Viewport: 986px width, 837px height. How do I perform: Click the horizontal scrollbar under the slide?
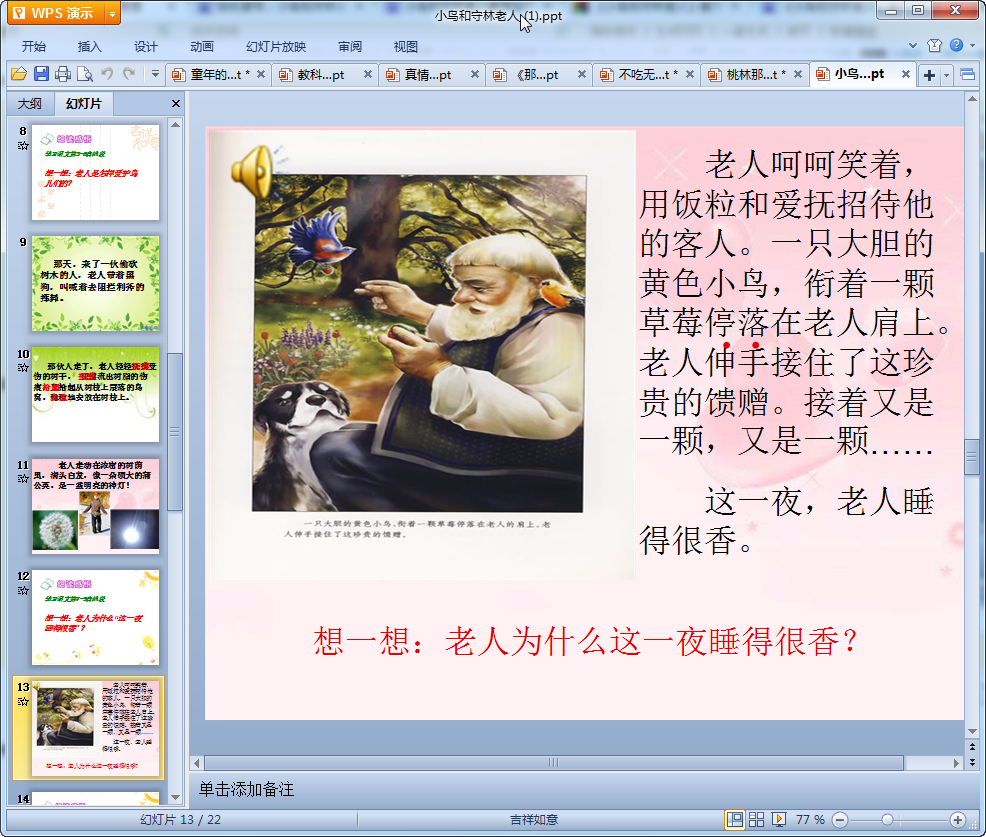[553, 763]
